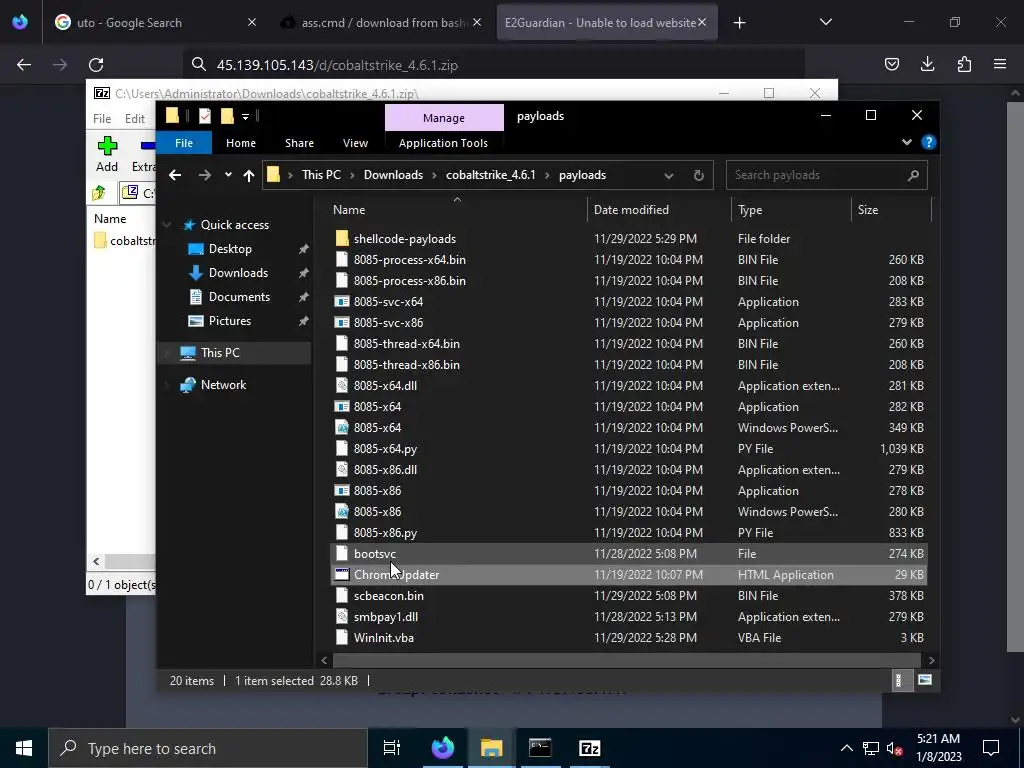Select the shellcode-payloads folder
This screenshot has width=1024, height=768.
click(628, 238)
